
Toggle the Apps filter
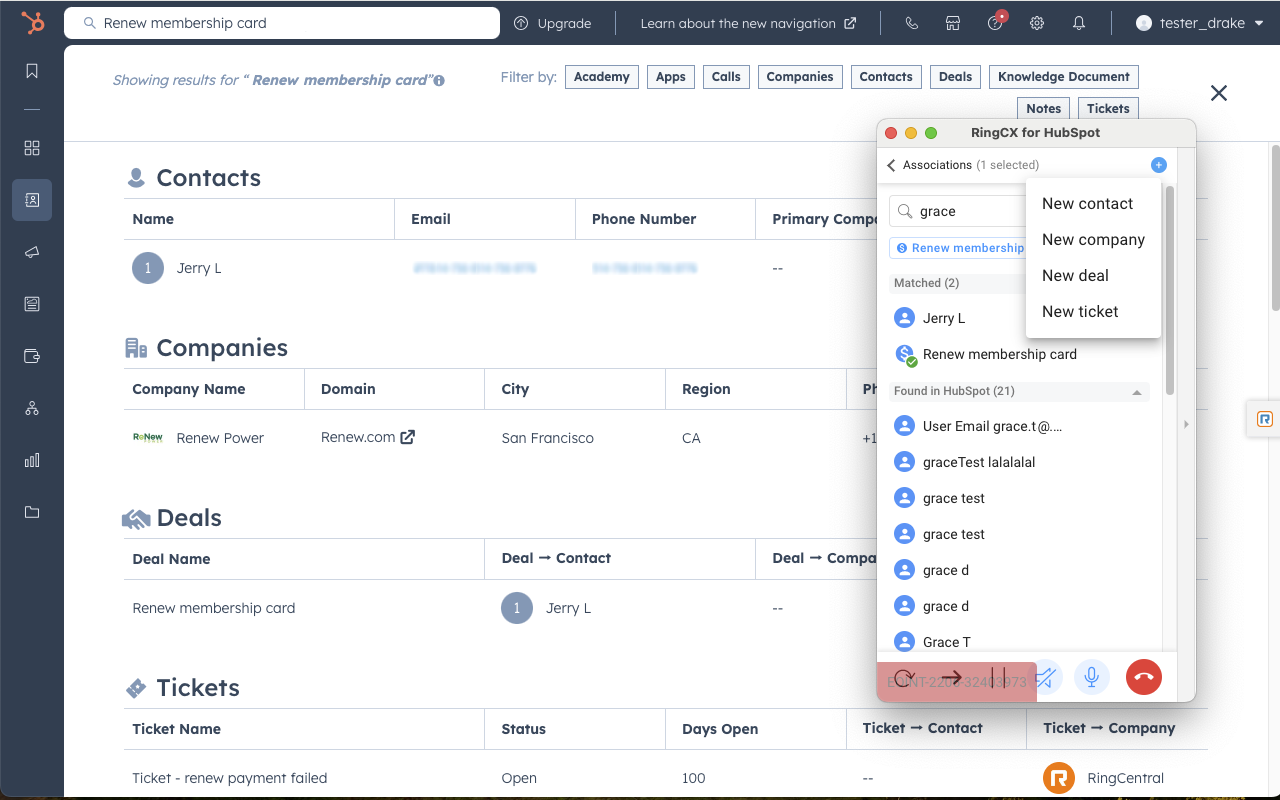tap(671, 77)
